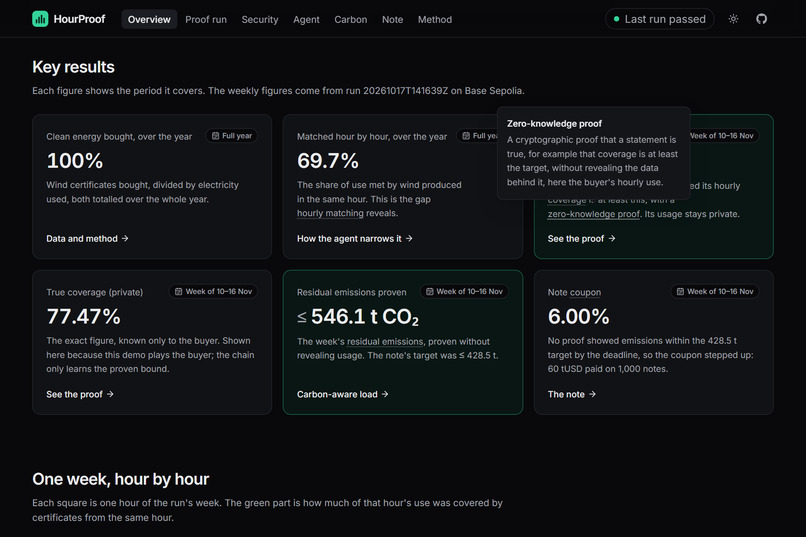Click the 69.7% matched value
806x537 pixels.
pos(327,161)
